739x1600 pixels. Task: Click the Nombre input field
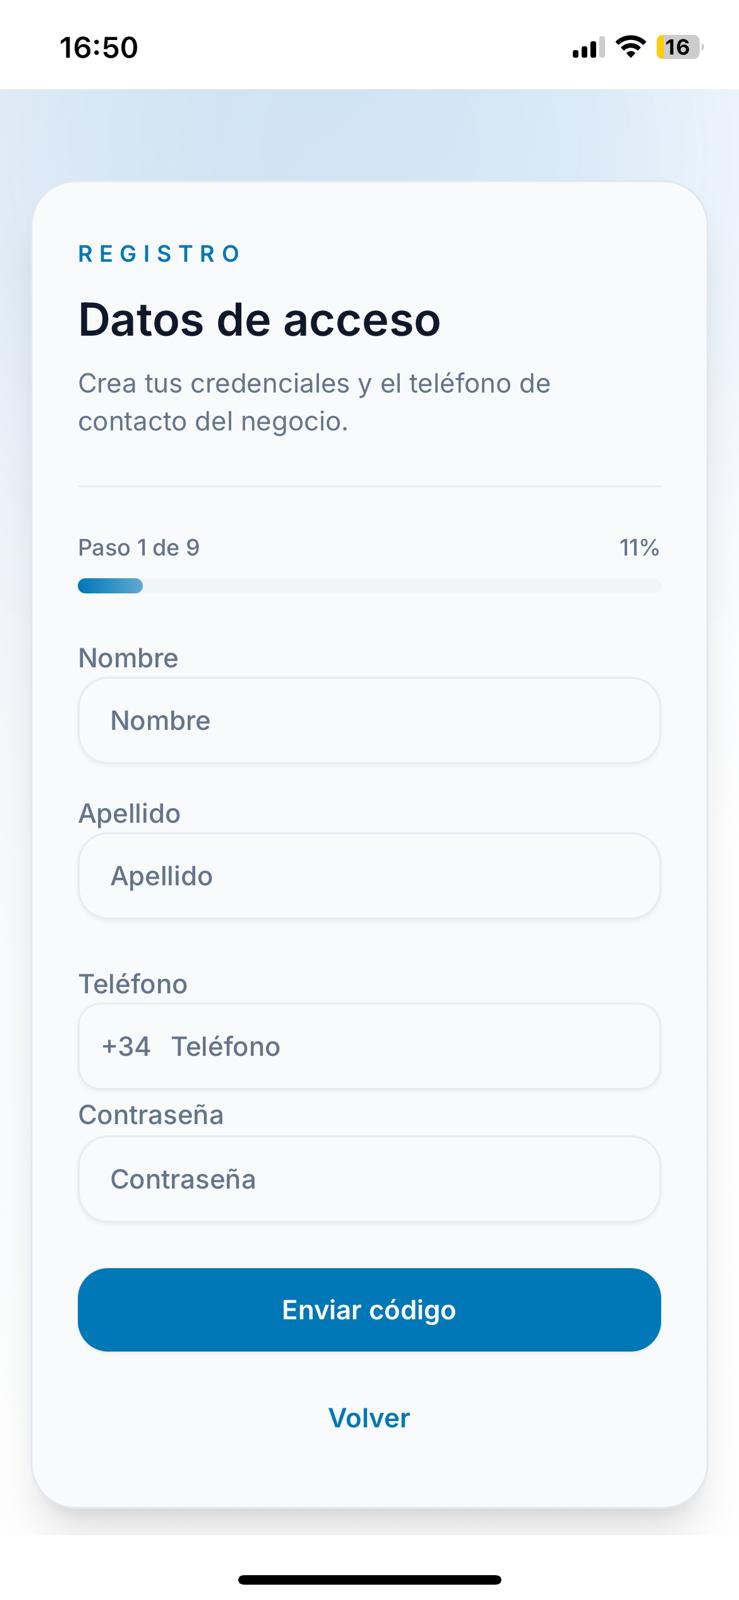pos(369,720)
